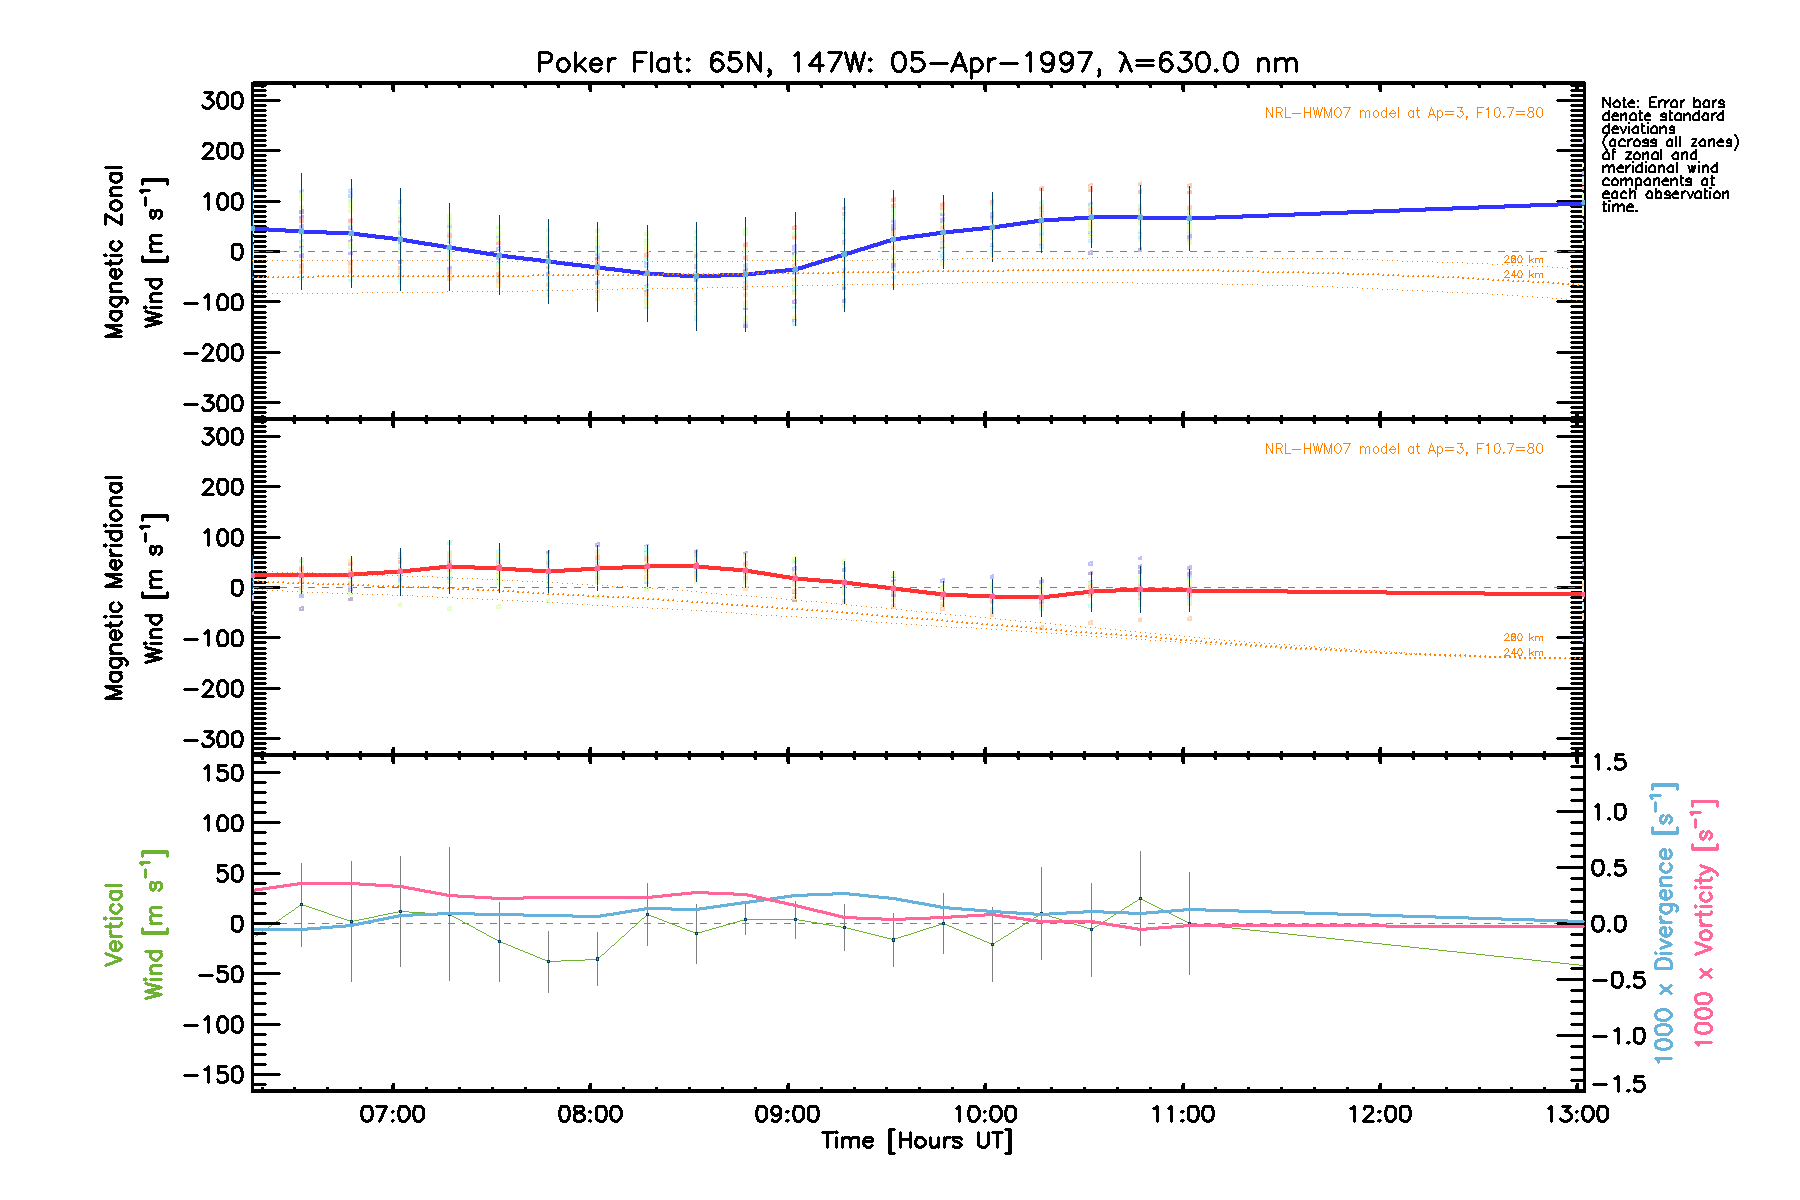Click the 10:00 time tick label
The width and height of the screenshot is (1800, 1200).
[x=985, y=1115]
